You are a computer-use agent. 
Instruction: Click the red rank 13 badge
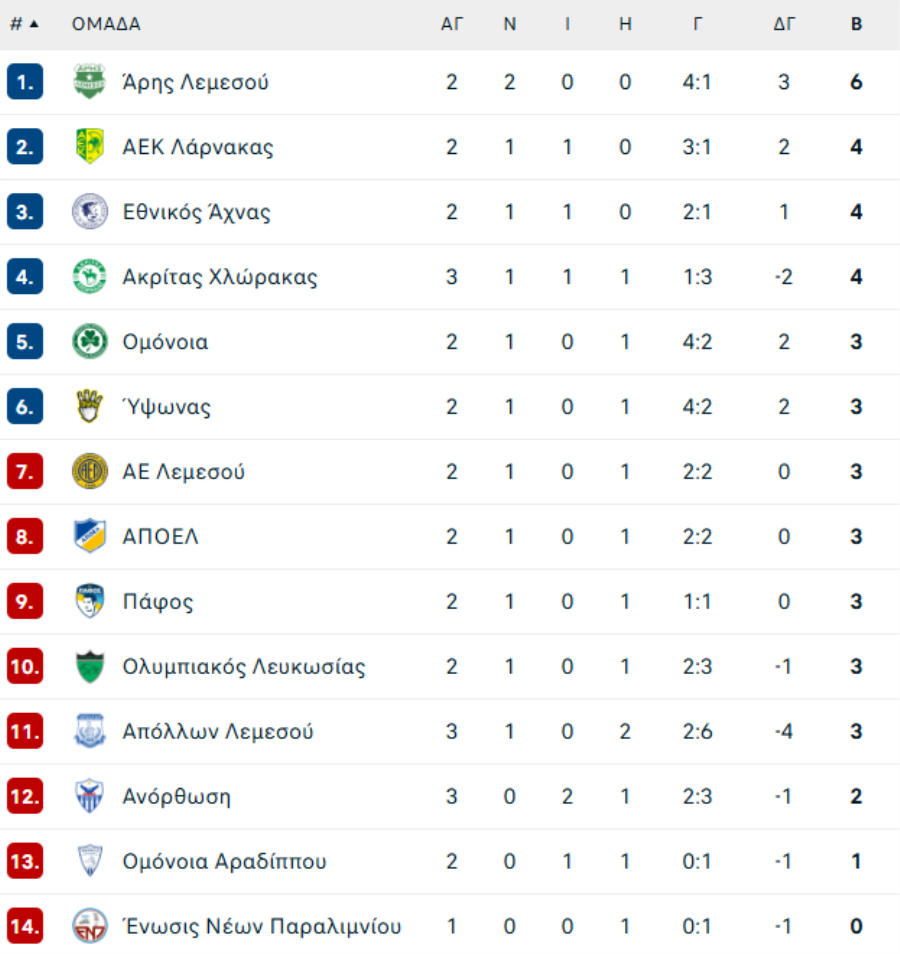[x=25, y=861]
